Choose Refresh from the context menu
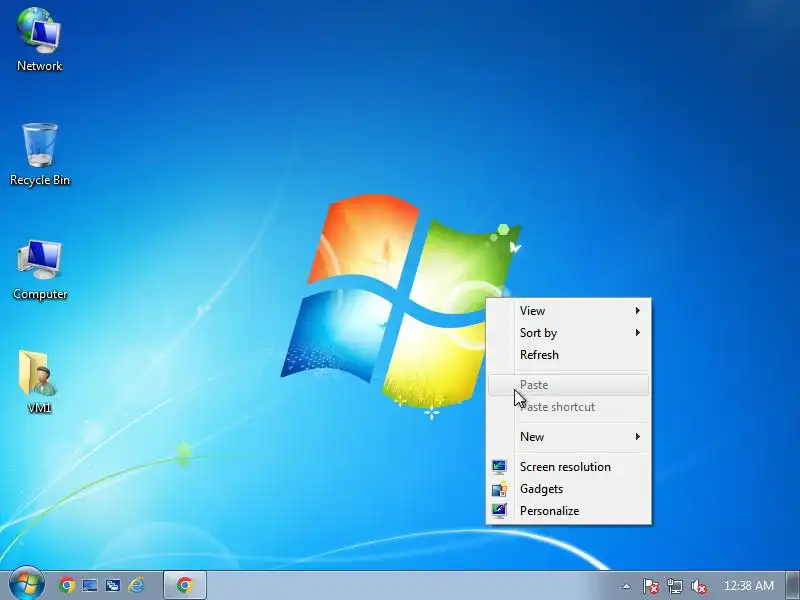 [x=568, y=355]
